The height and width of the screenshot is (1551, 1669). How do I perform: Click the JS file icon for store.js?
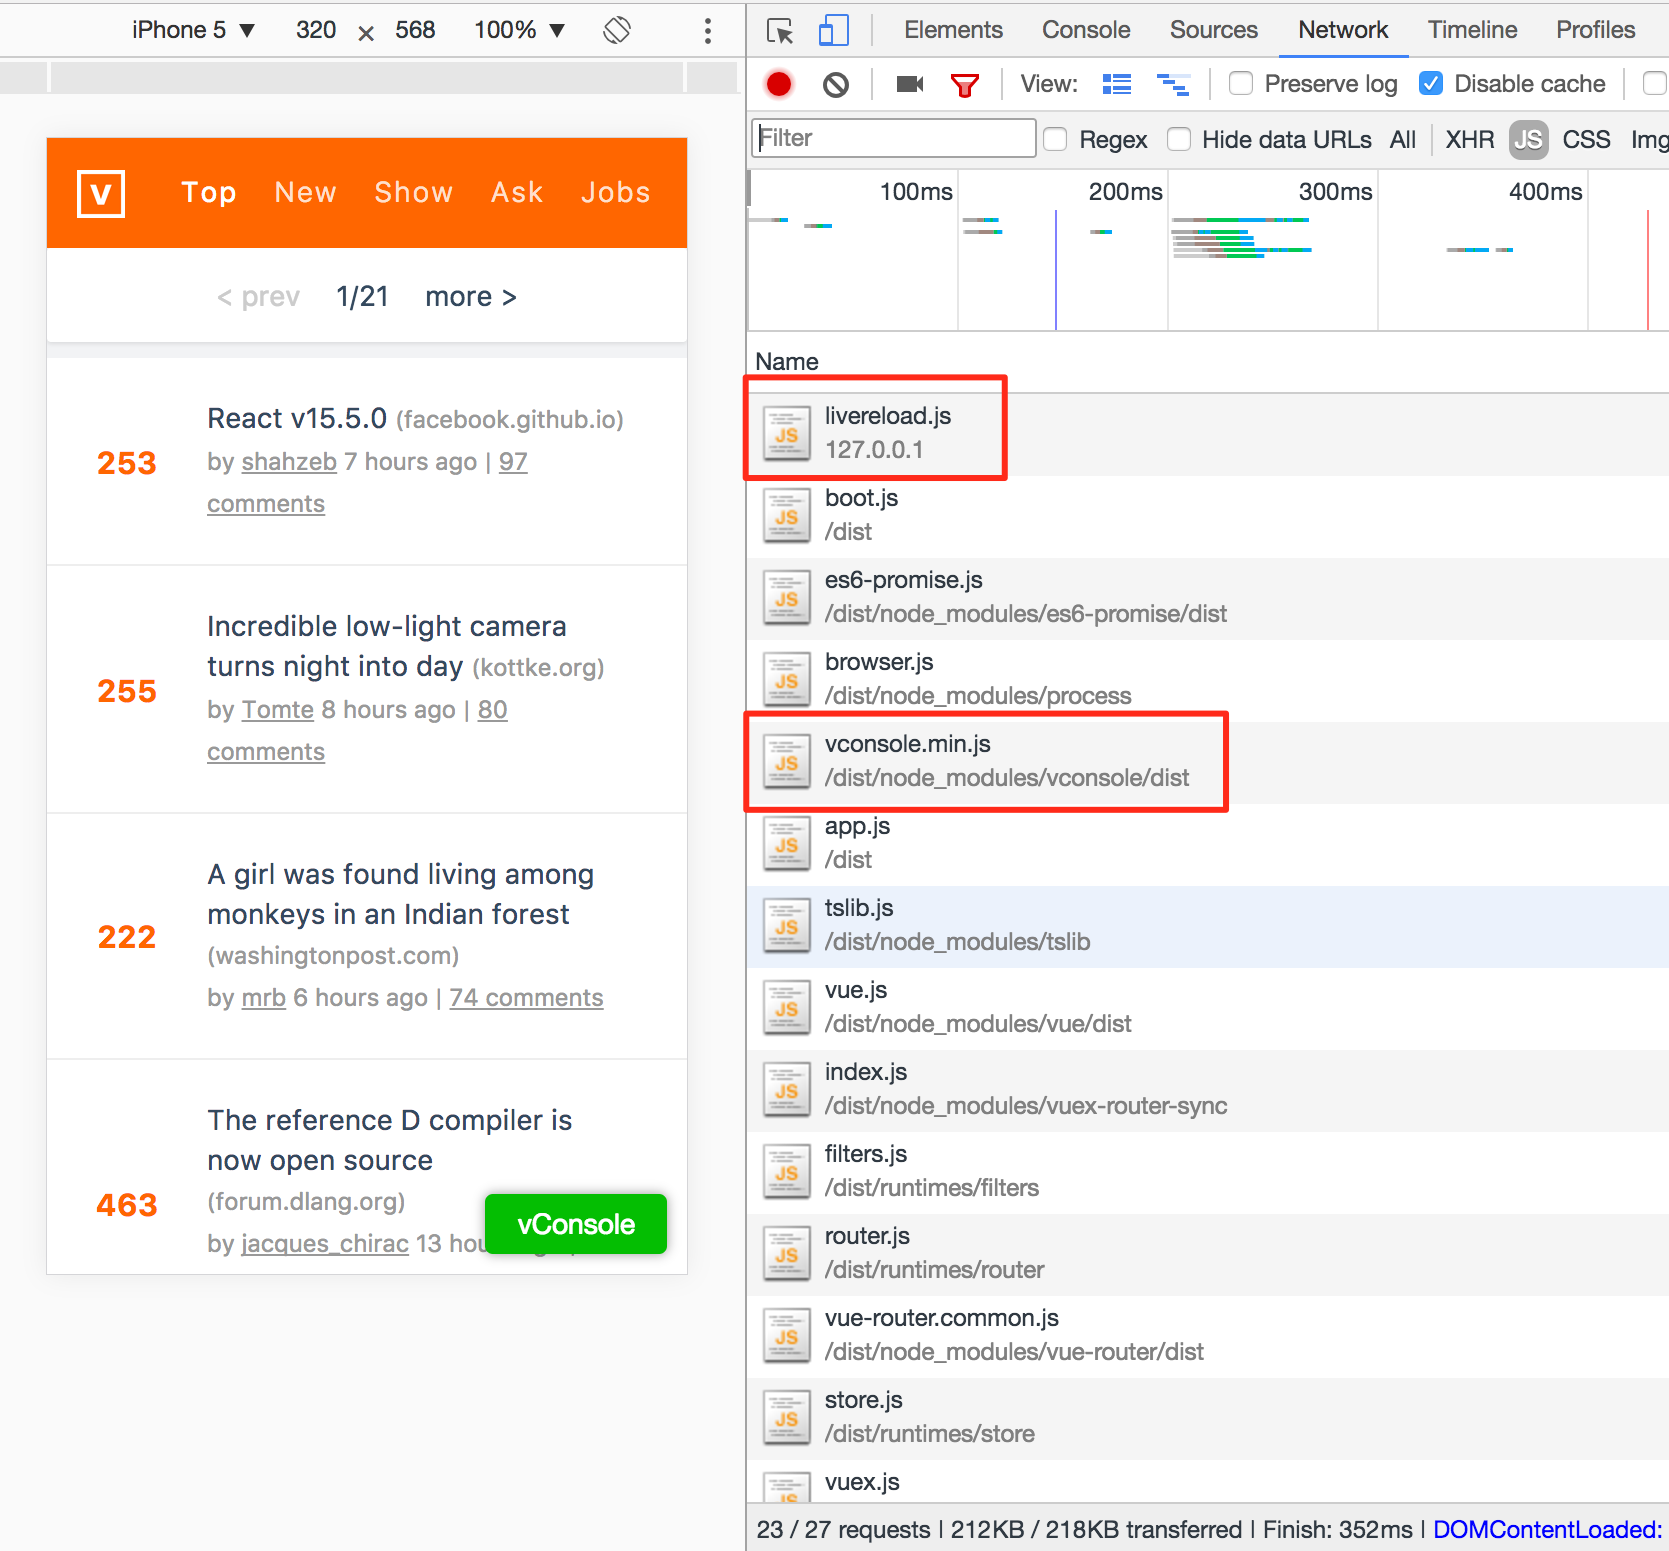pyautogui.click(x=787, y=1418)
